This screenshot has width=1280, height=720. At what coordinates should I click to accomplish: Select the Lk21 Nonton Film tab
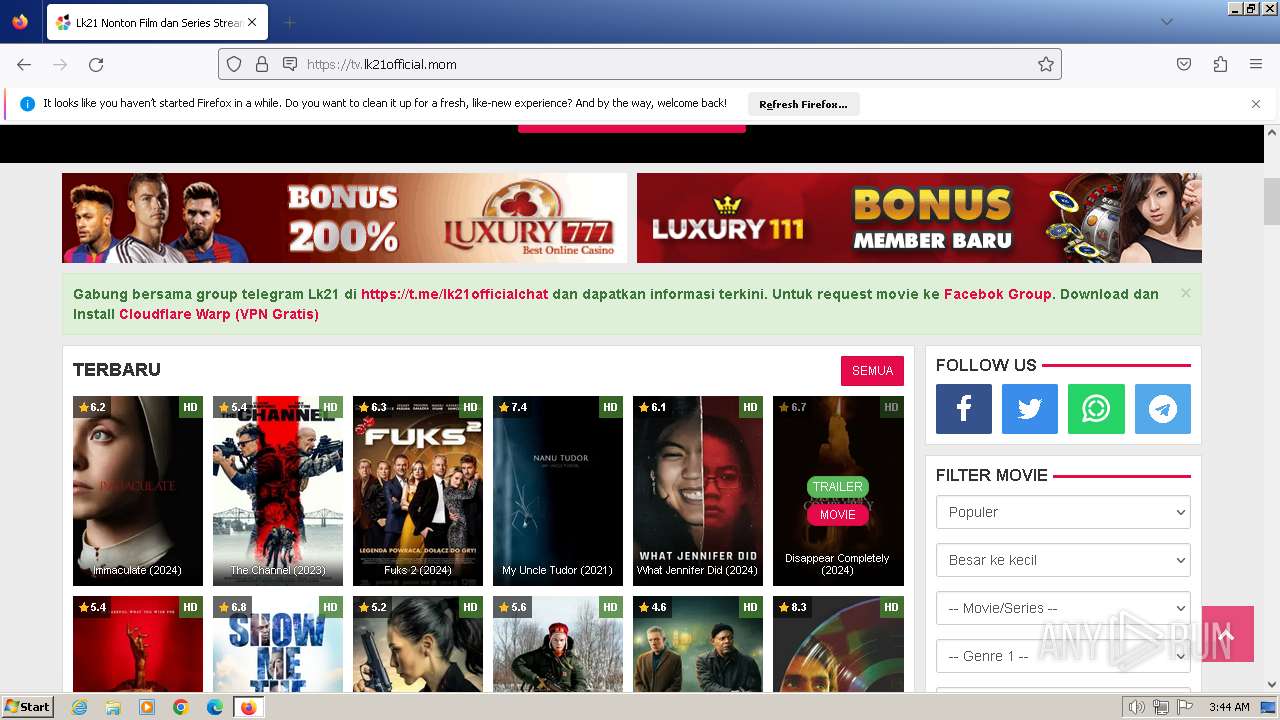point(157,22)
